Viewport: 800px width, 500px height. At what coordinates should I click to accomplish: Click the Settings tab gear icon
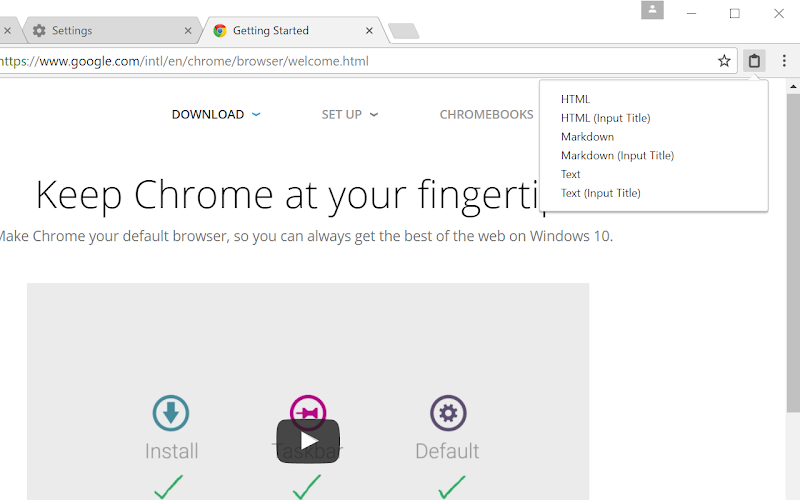click(x=39, y=31)
